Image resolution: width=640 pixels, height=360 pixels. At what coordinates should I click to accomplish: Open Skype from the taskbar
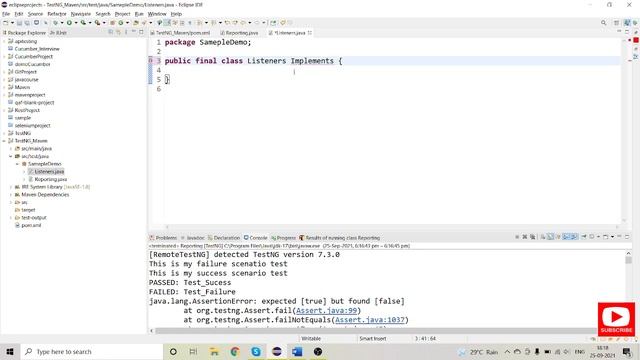click(256, 351)
